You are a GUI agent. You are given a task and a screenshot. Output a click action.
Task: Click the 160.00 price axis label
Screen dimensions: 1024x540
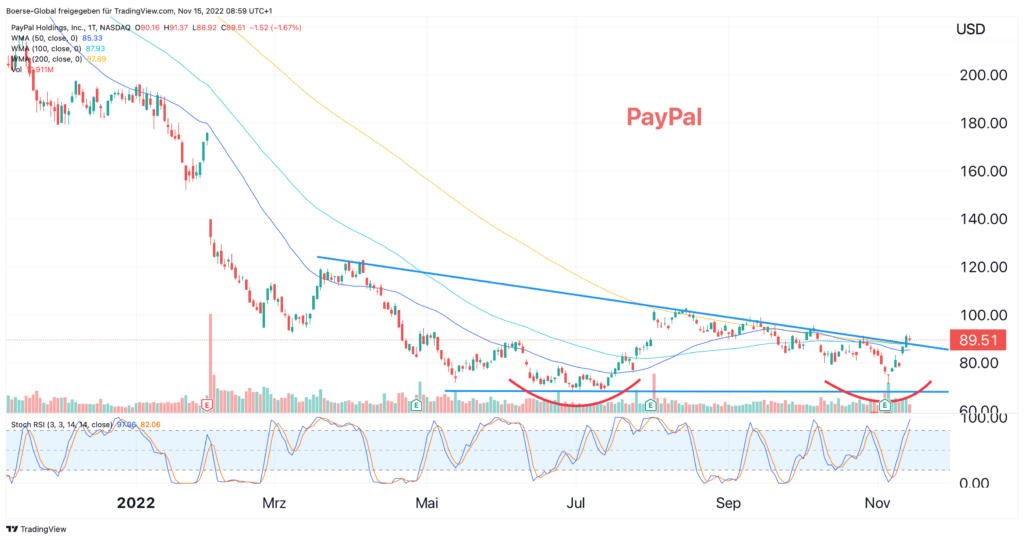coord(983,171)
